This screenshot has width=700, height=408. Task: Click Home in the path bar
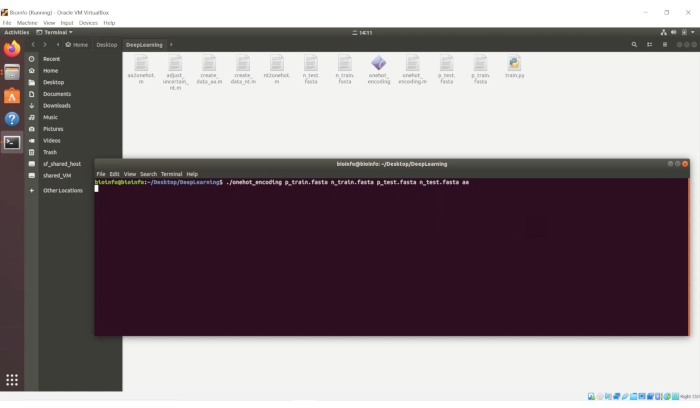[x=76, y=45]
